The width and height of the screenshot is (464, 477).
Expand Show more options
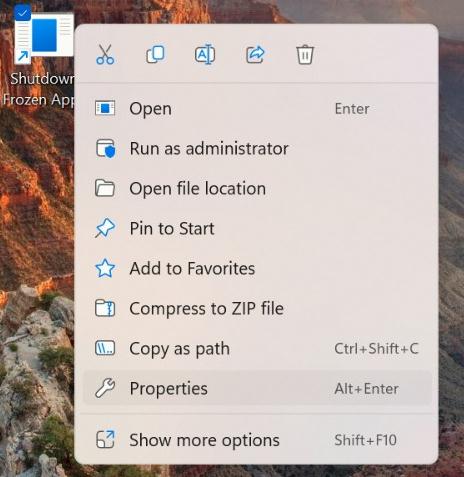(x=256, y=440)
